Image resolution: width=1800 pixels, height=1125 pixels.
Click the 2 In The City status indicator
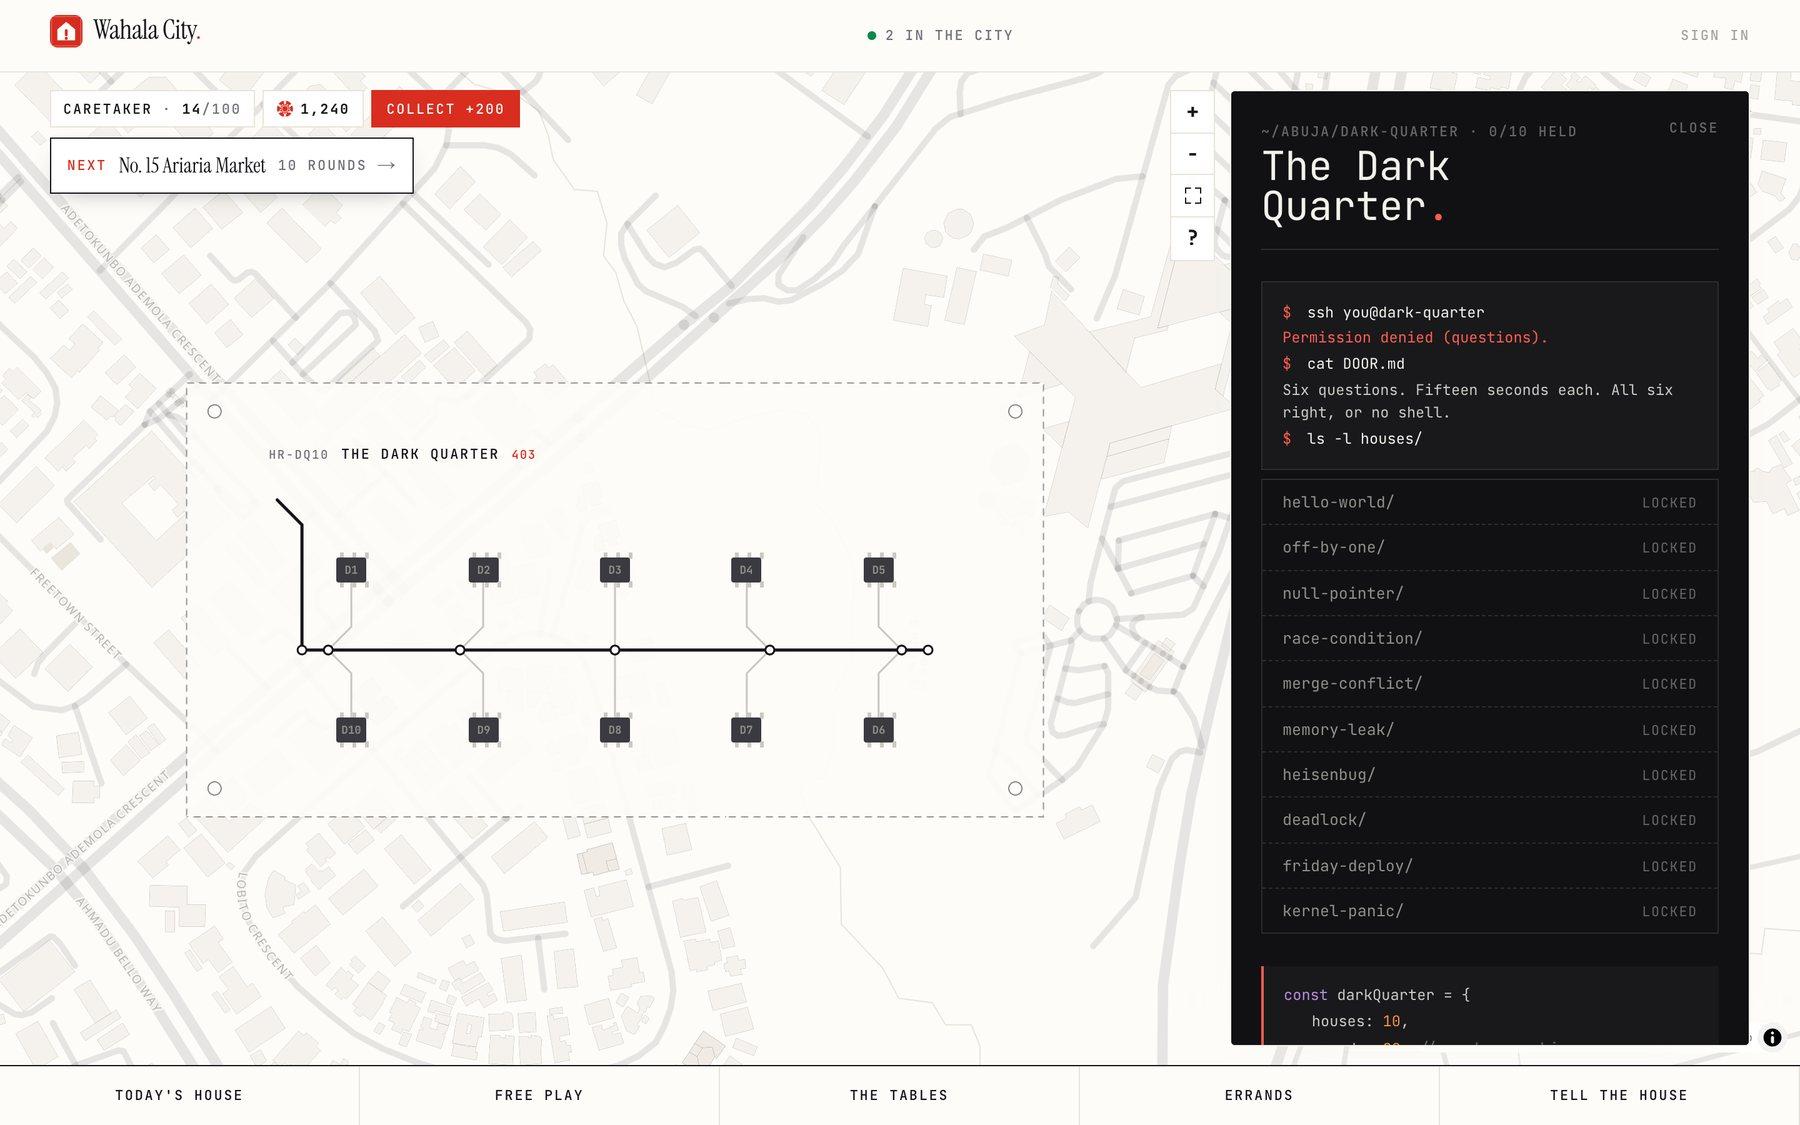pos(940,35)
